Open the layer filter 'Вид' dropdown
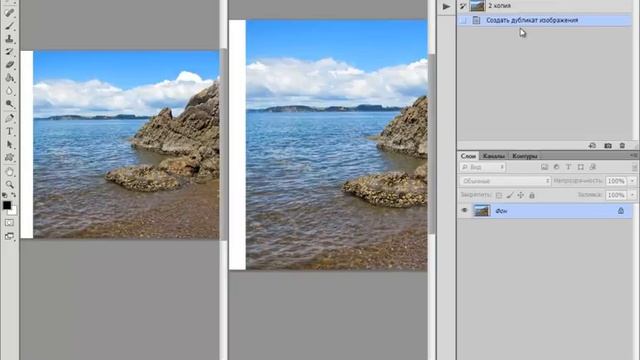The image size is (640, 360). 482,167
